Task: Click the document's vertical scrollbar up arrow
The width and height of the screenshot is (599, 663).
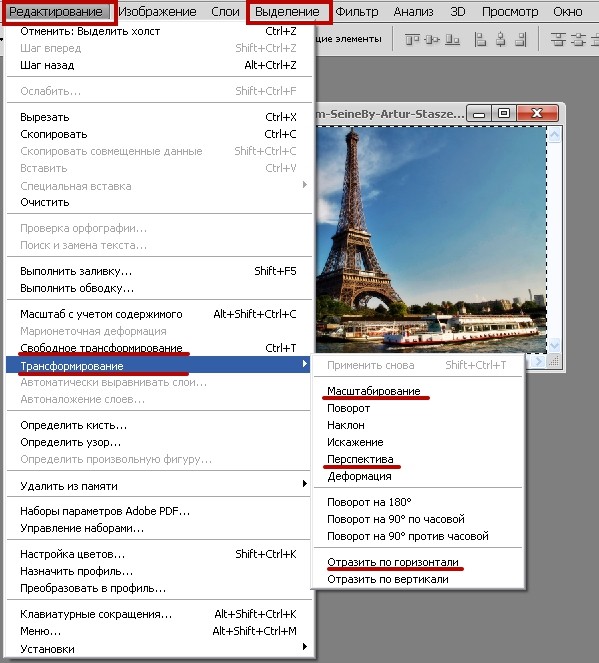Action: (554, 136)
